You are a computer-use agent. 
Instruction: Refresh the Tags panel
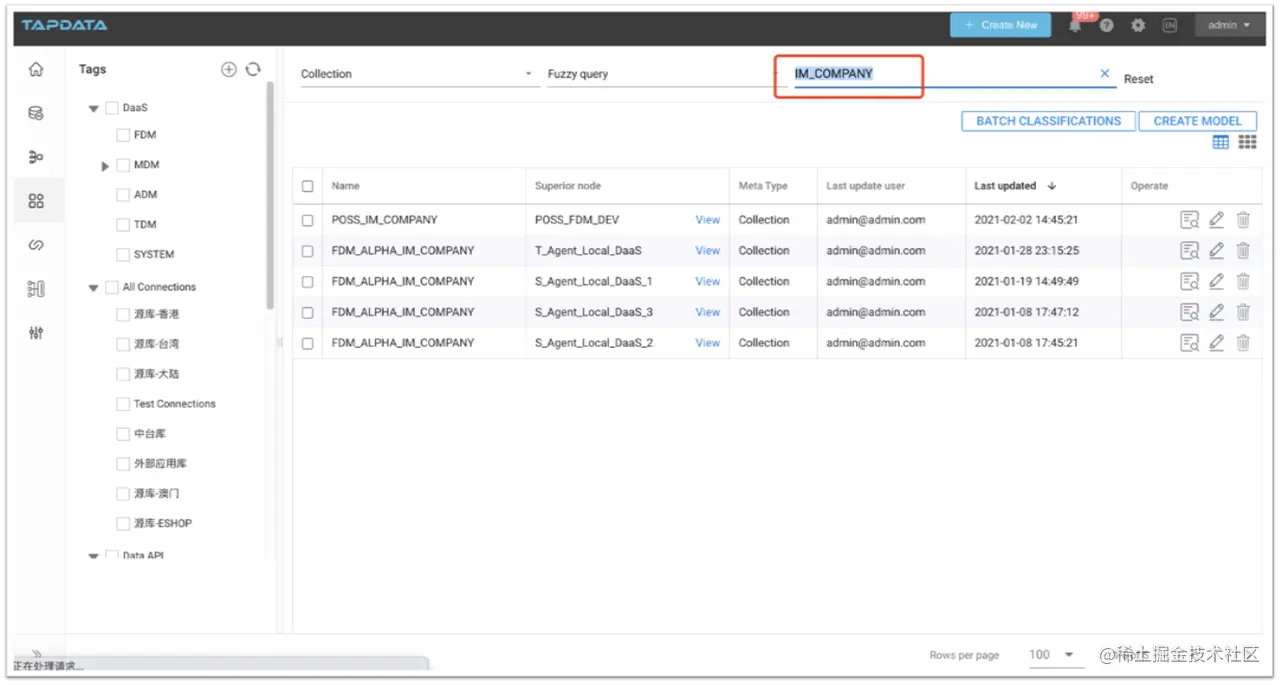tap(253, 69)
